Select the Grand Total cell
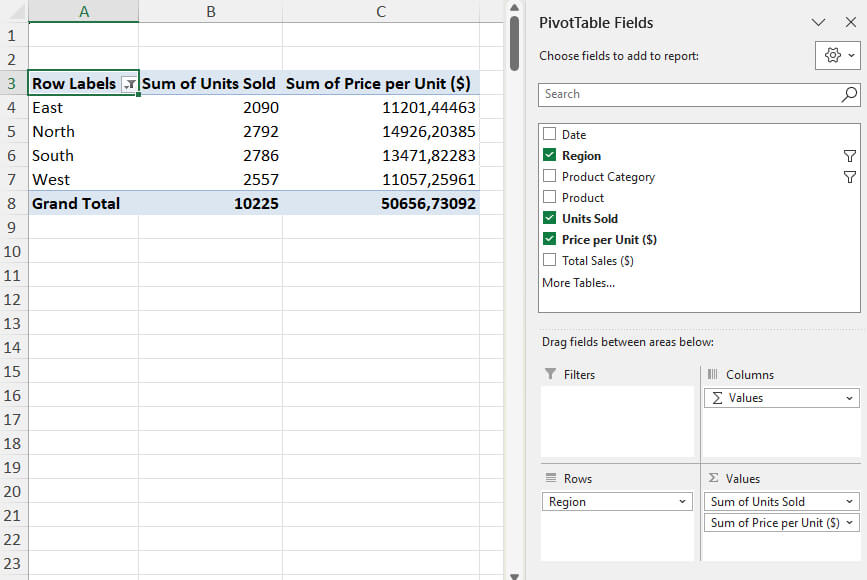The width and height of the screenshot is (867, 580). pos(76,203)
